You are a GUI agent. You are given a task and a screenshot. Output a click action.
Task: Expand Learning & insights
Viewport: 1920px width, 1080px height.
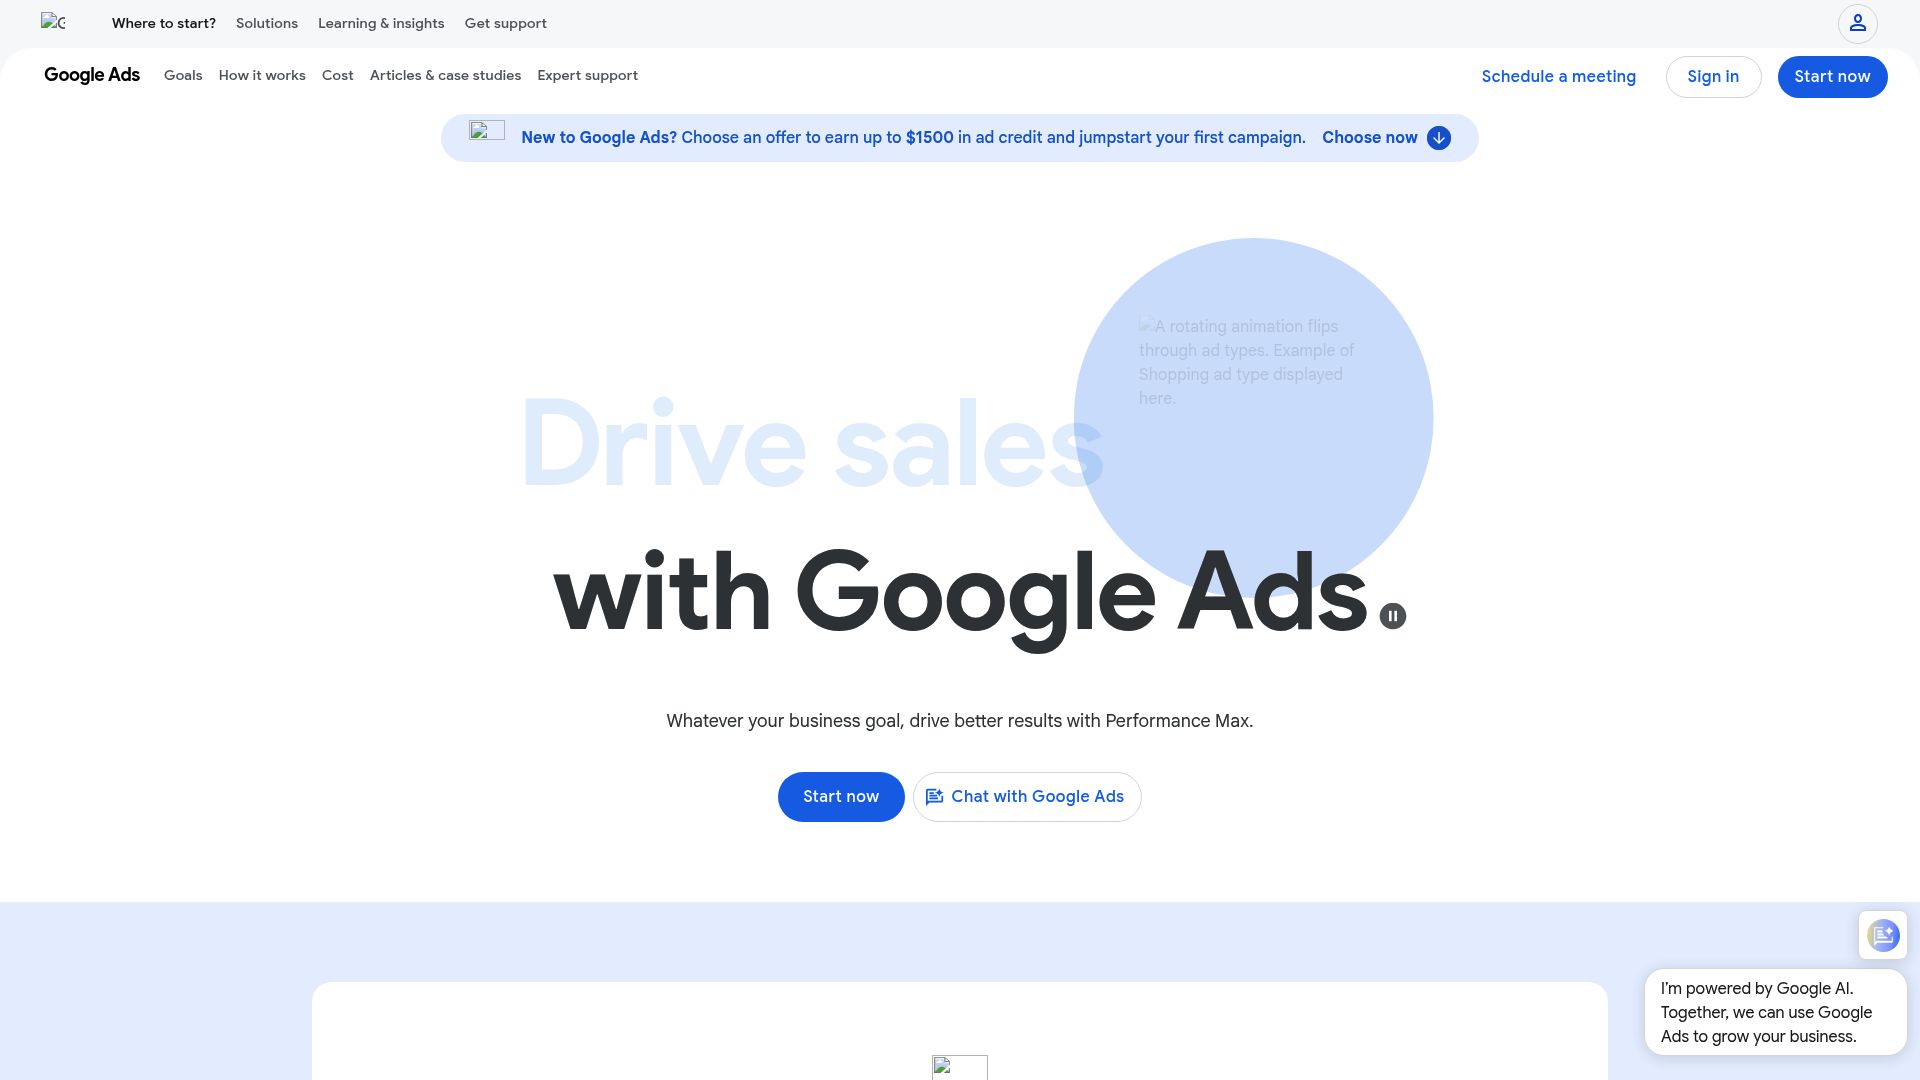(x=381, y=23)
